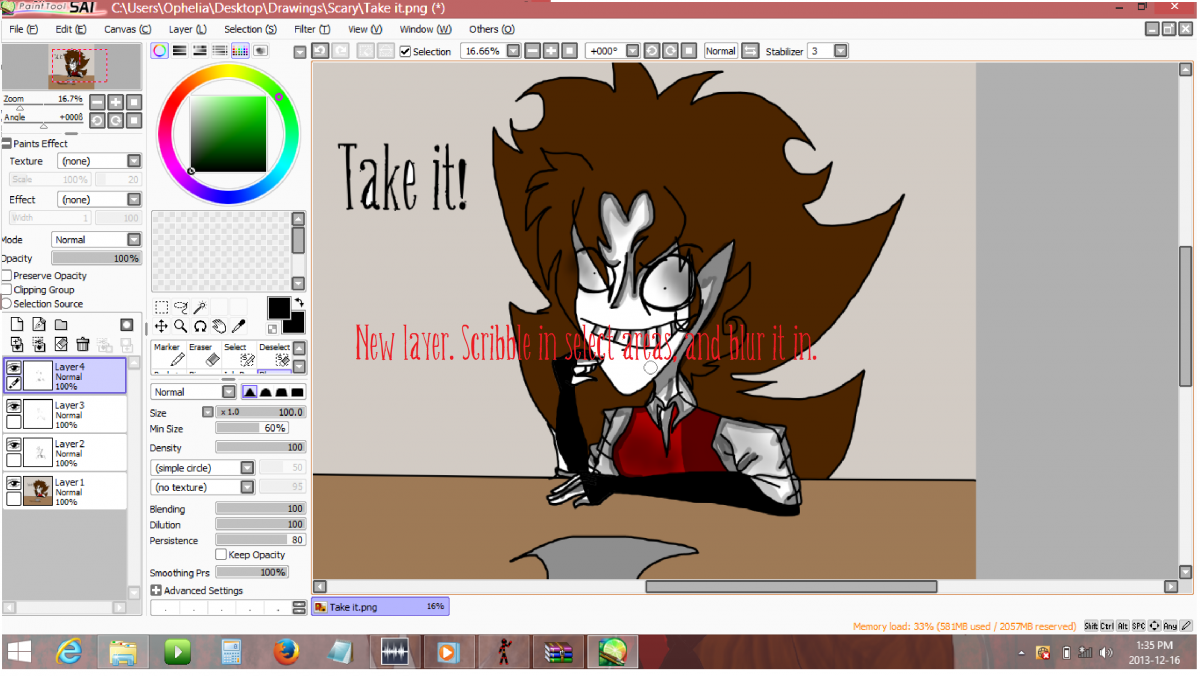Open Firefox from the taskbar
This screenshot has width=1200, height=676.
[286, 653]
